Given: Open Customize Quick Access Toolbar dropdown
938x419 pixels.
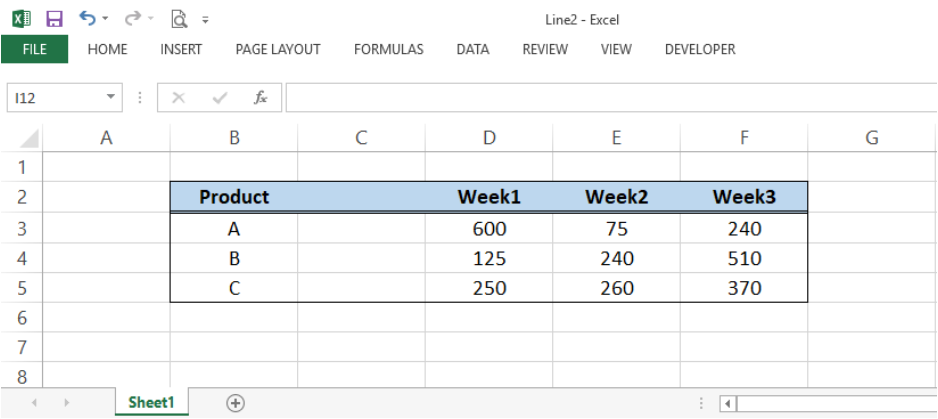Looking at the screenshot, I should 205,20.
